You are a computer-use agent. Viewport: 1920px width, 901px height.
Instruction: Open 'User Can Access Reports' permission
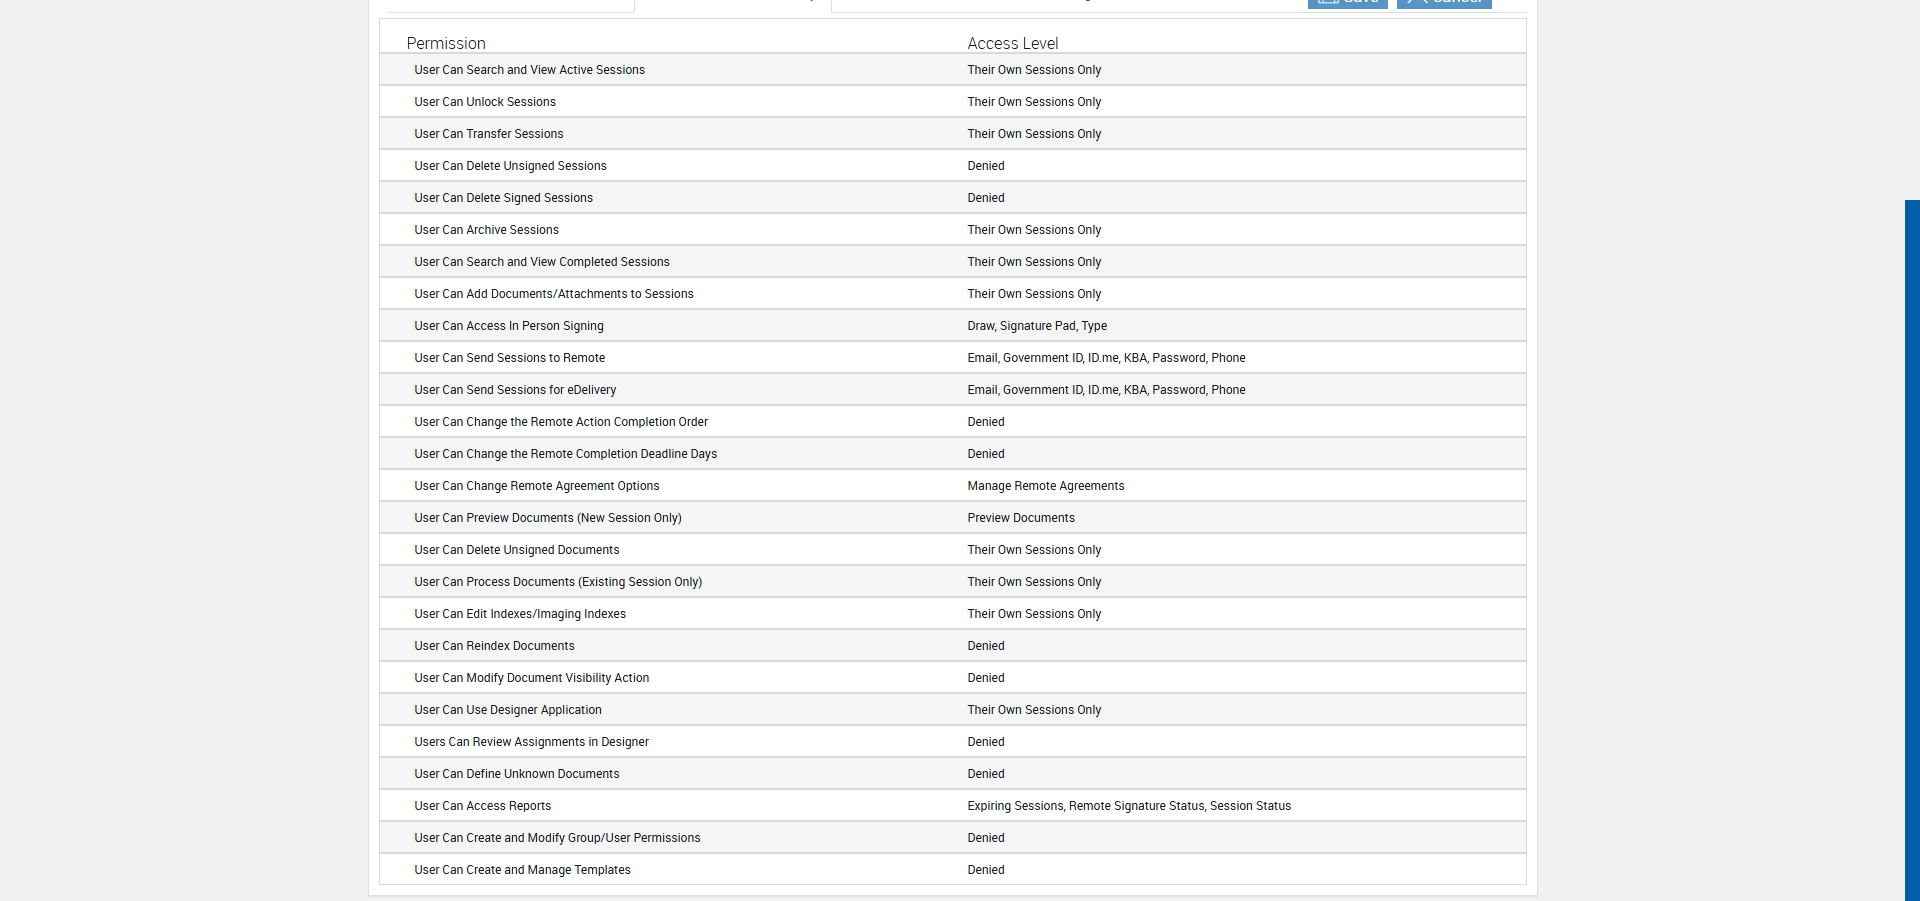tap(482, 806)
